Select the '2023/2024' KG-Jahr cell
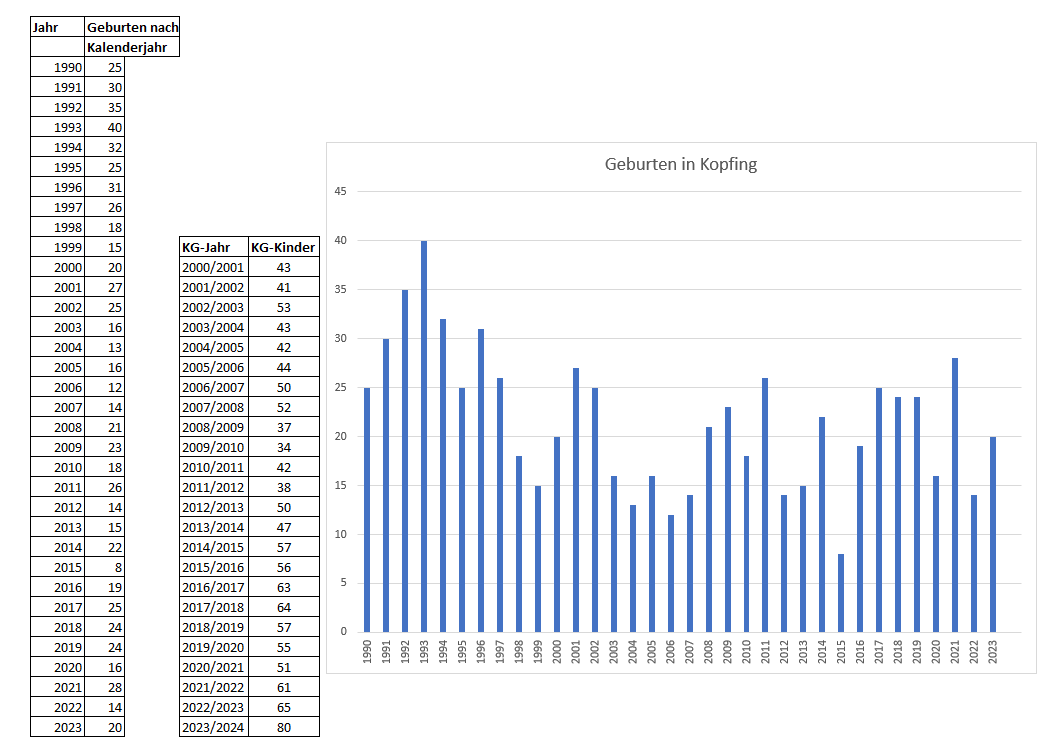This screenshot has width=1054, height=751. click(213, 727)
